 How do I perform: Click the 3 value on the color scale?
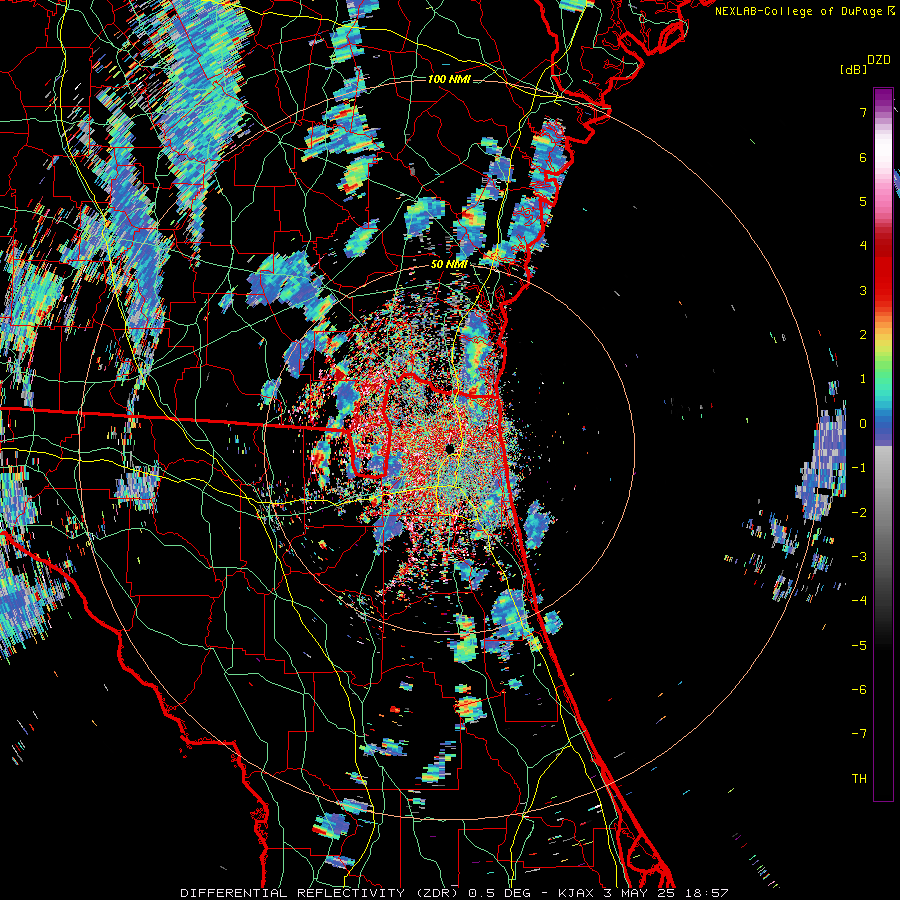pyautogui.click(x=863, y=290)
